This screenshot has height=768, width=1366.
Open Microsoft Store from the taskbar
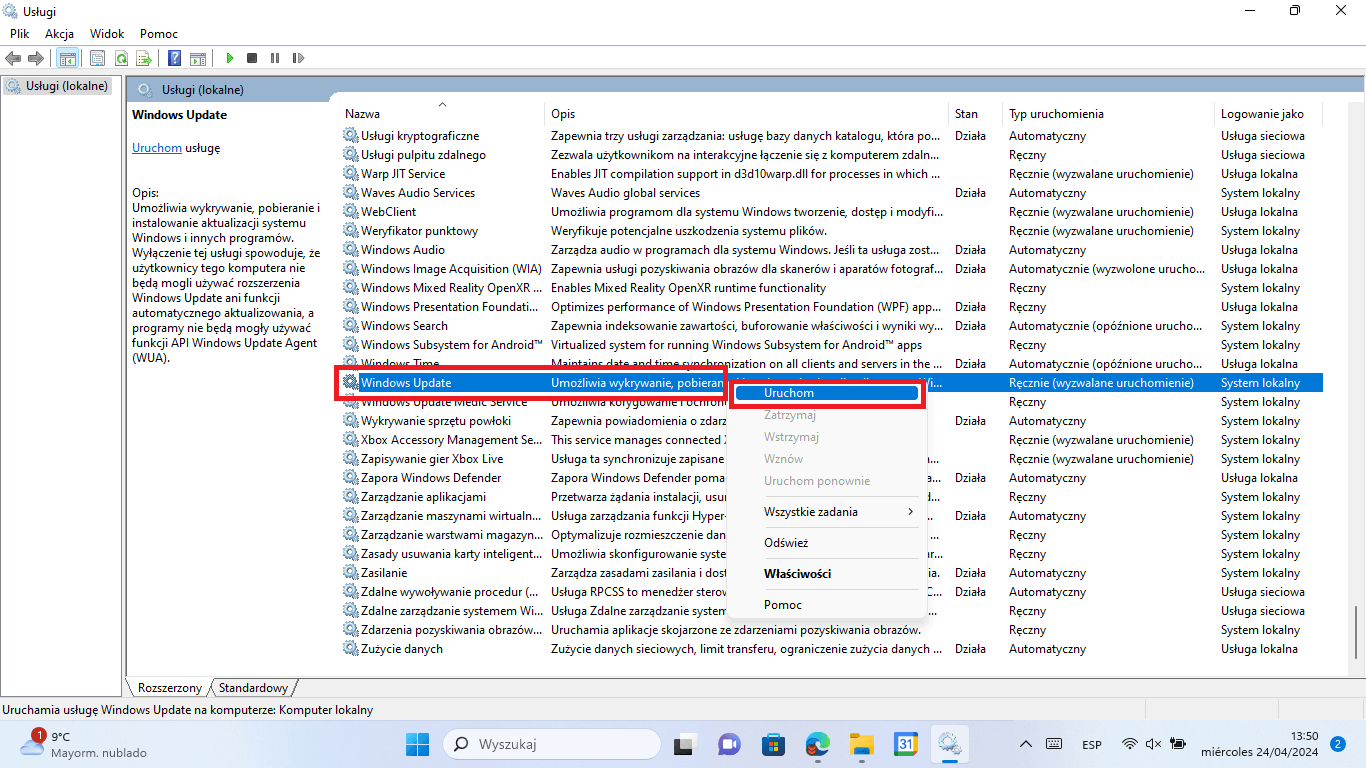(x=773, y=744)
